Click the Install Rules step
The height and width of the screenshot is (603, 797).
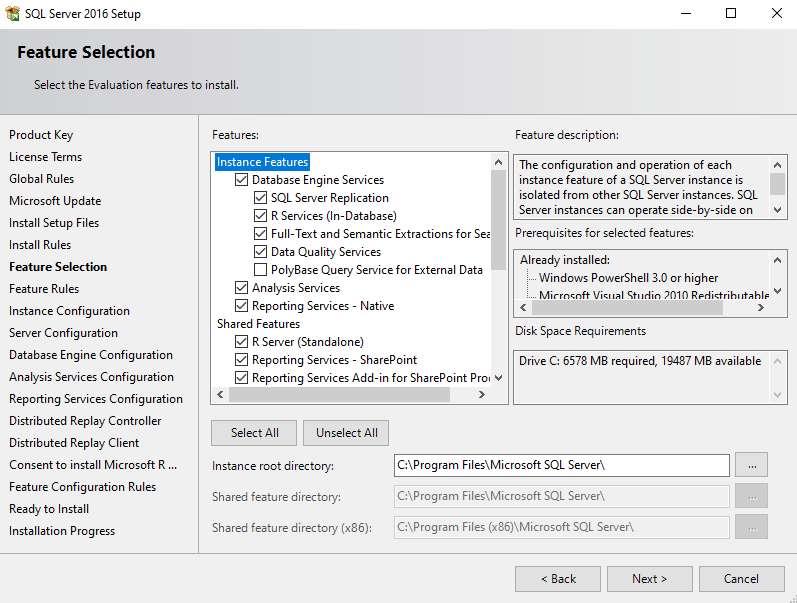[x=40, y=245]
